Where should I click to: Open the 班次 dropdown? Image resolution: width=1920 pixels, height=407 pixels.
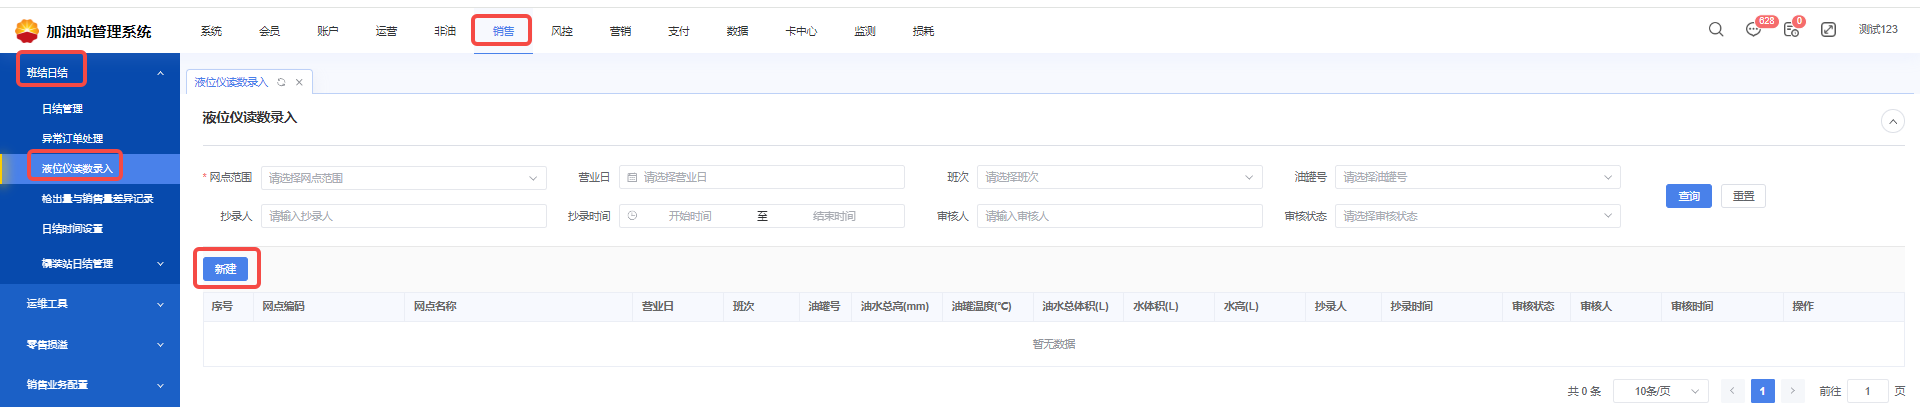click(x=1119, y=177)
